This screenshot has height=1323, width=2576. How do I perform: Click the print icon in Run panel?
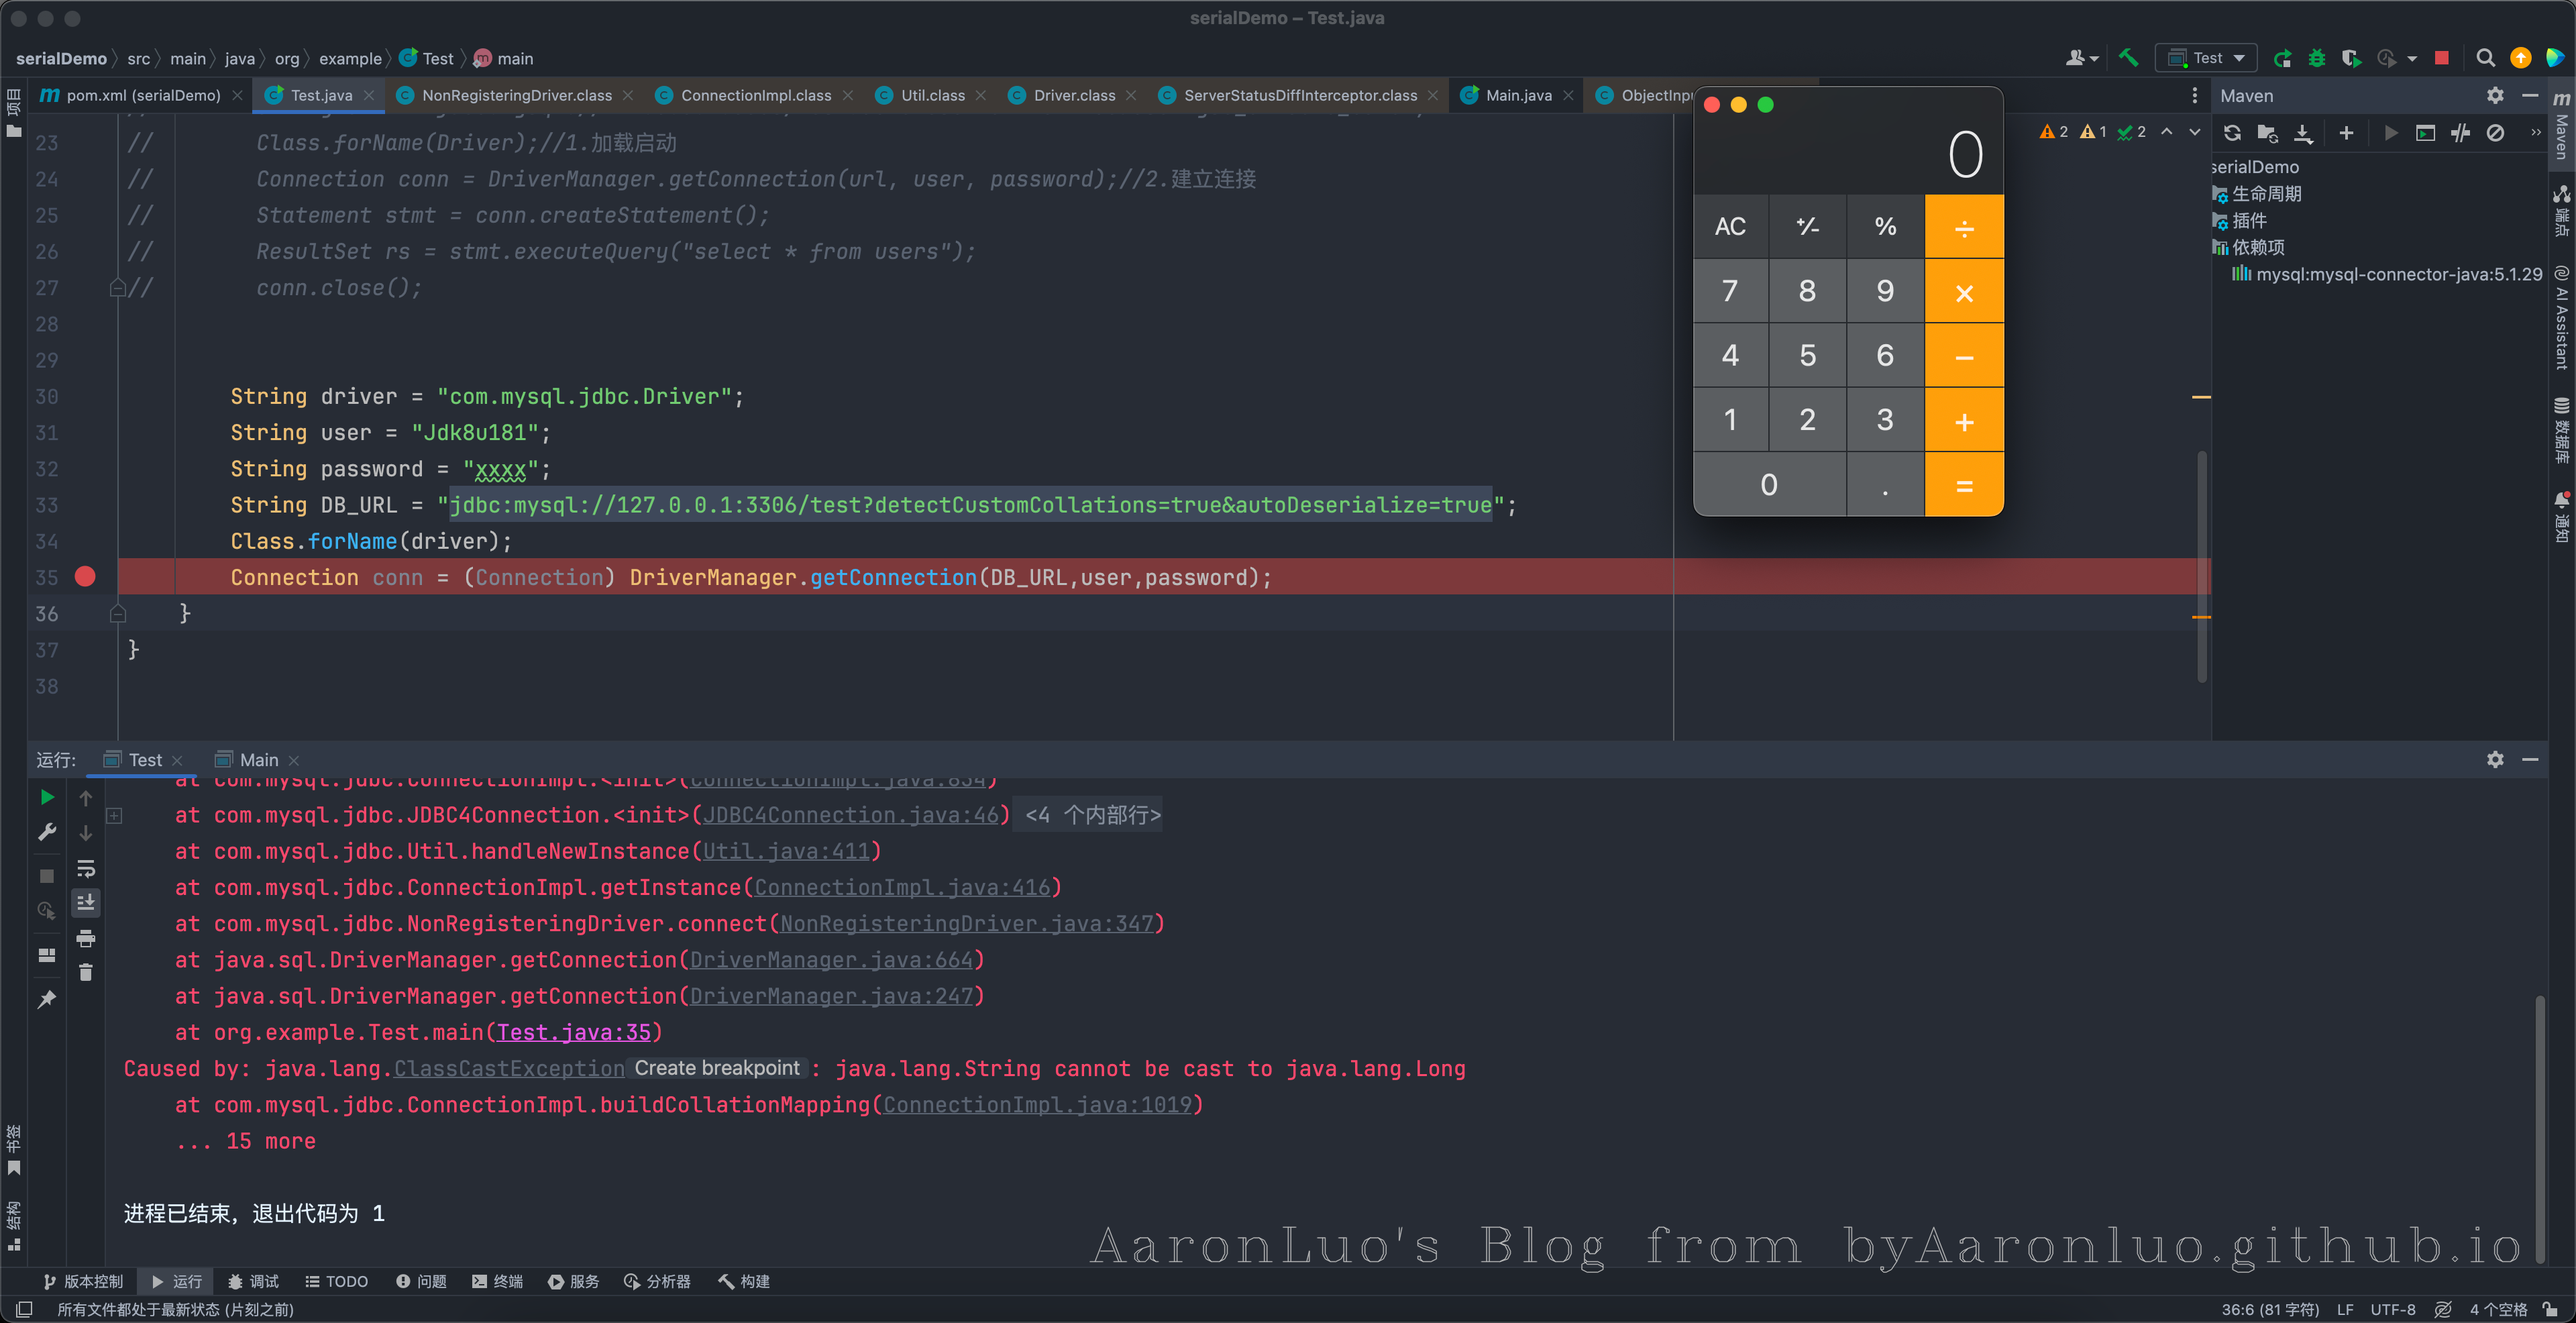86,938
